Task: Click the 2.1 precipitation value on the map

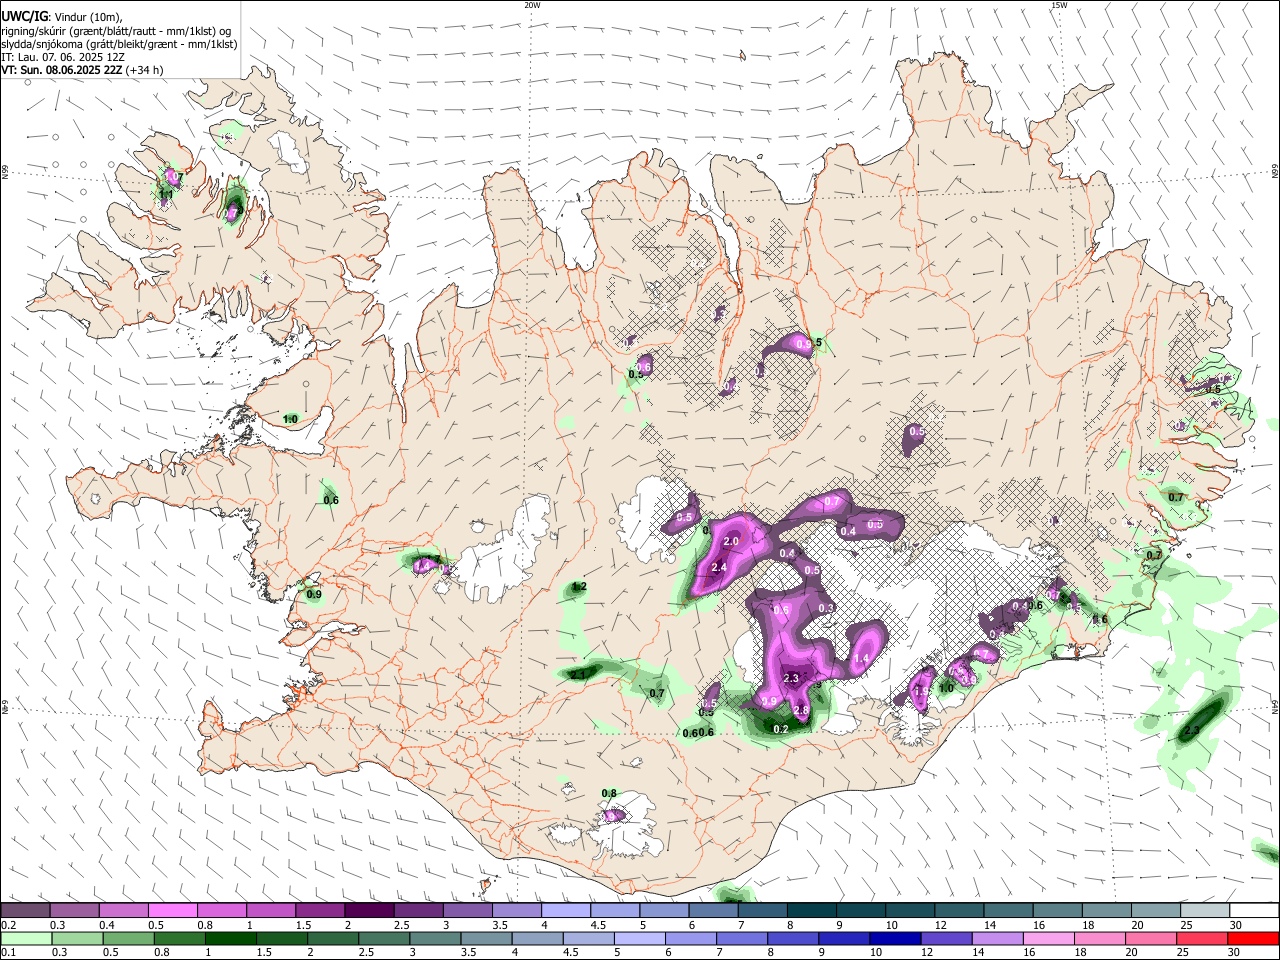Action: (x=577, y=675)
